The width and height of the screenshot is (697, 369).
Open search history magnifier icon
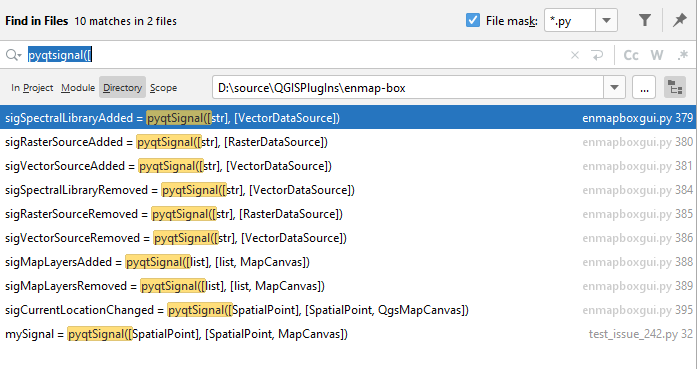(13, 55)
